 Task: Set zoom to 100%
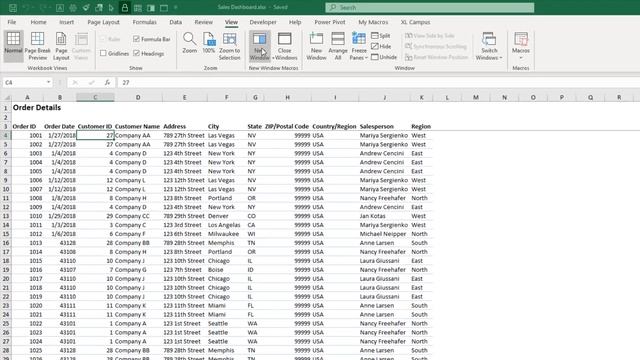tap(209, 43)
